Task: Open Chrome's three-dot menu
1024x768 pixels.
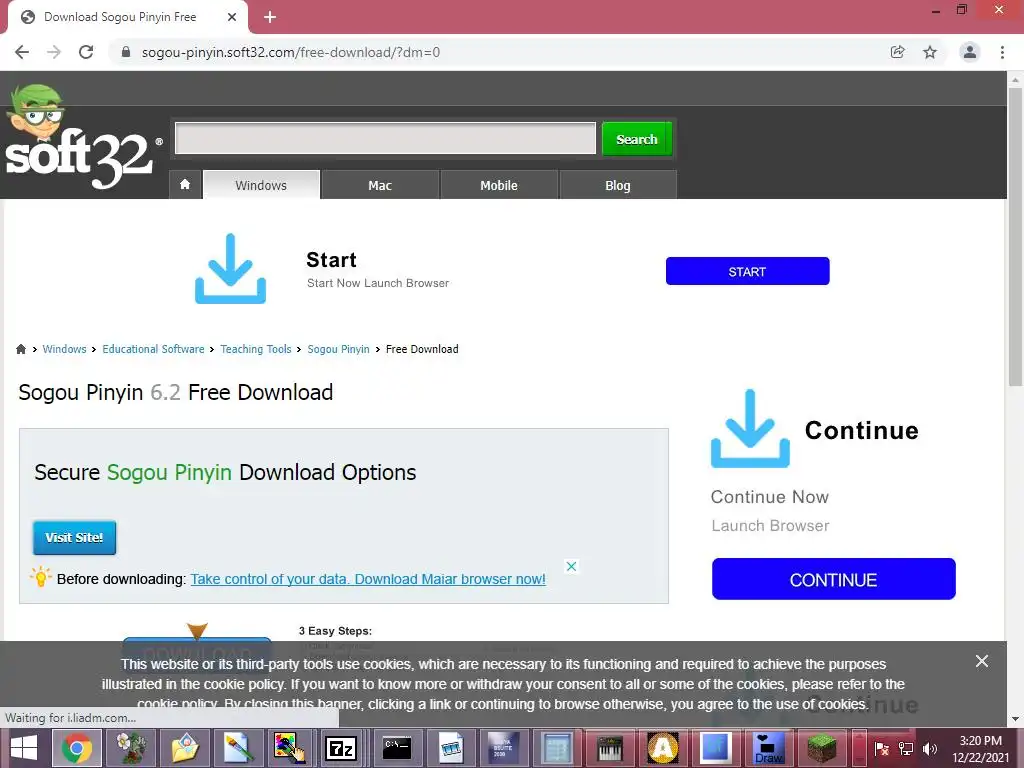Action: 1002,52
